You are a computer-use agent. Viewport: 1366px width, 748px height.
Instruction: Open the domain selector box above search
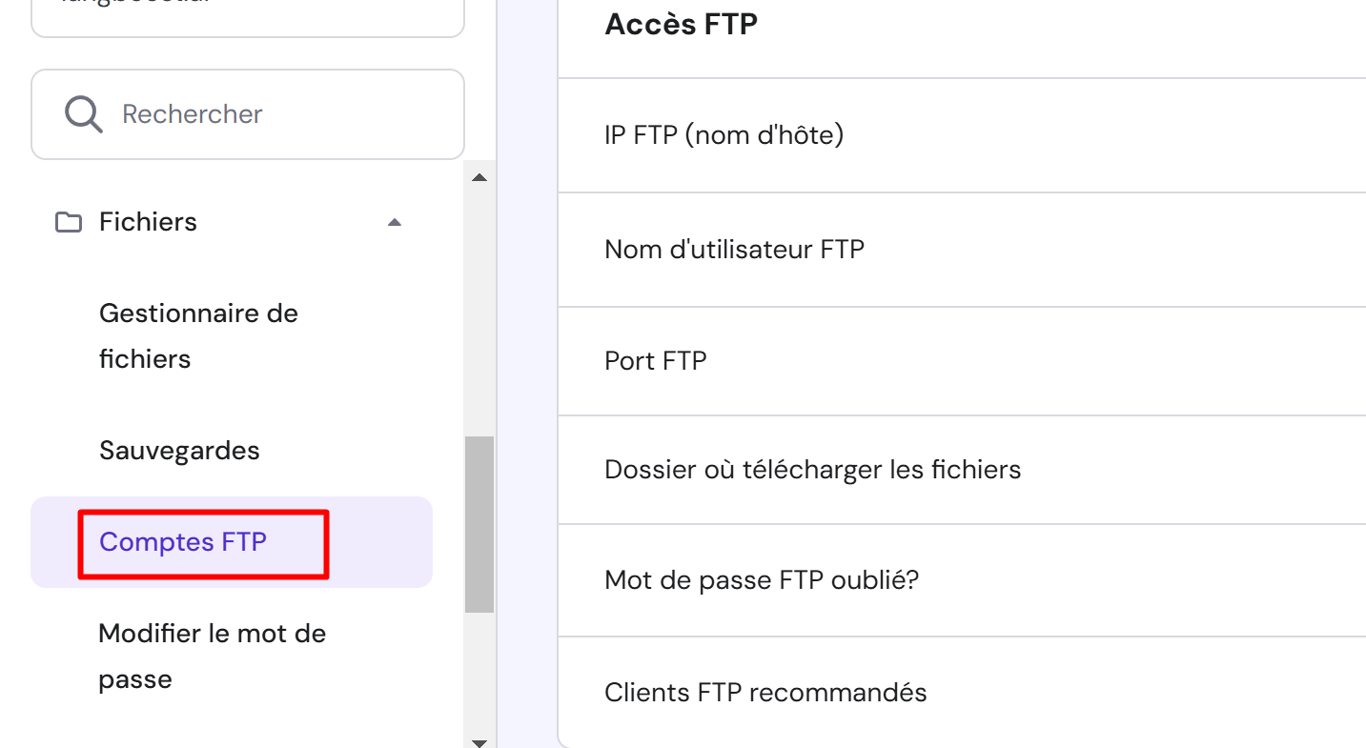(x=247, y=14)
